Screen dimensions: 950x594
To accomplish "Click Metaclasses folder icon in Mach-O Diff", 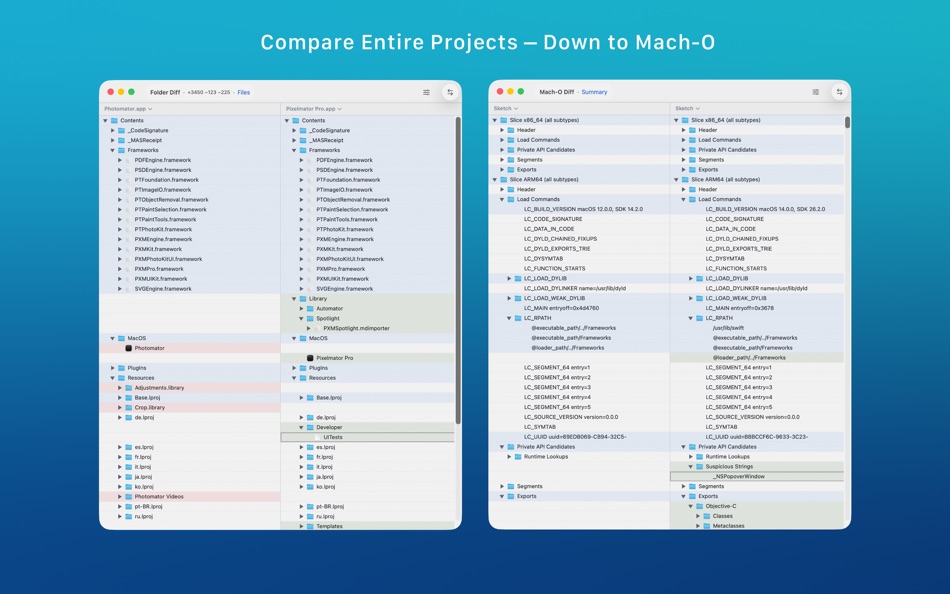I will (706, 526).
